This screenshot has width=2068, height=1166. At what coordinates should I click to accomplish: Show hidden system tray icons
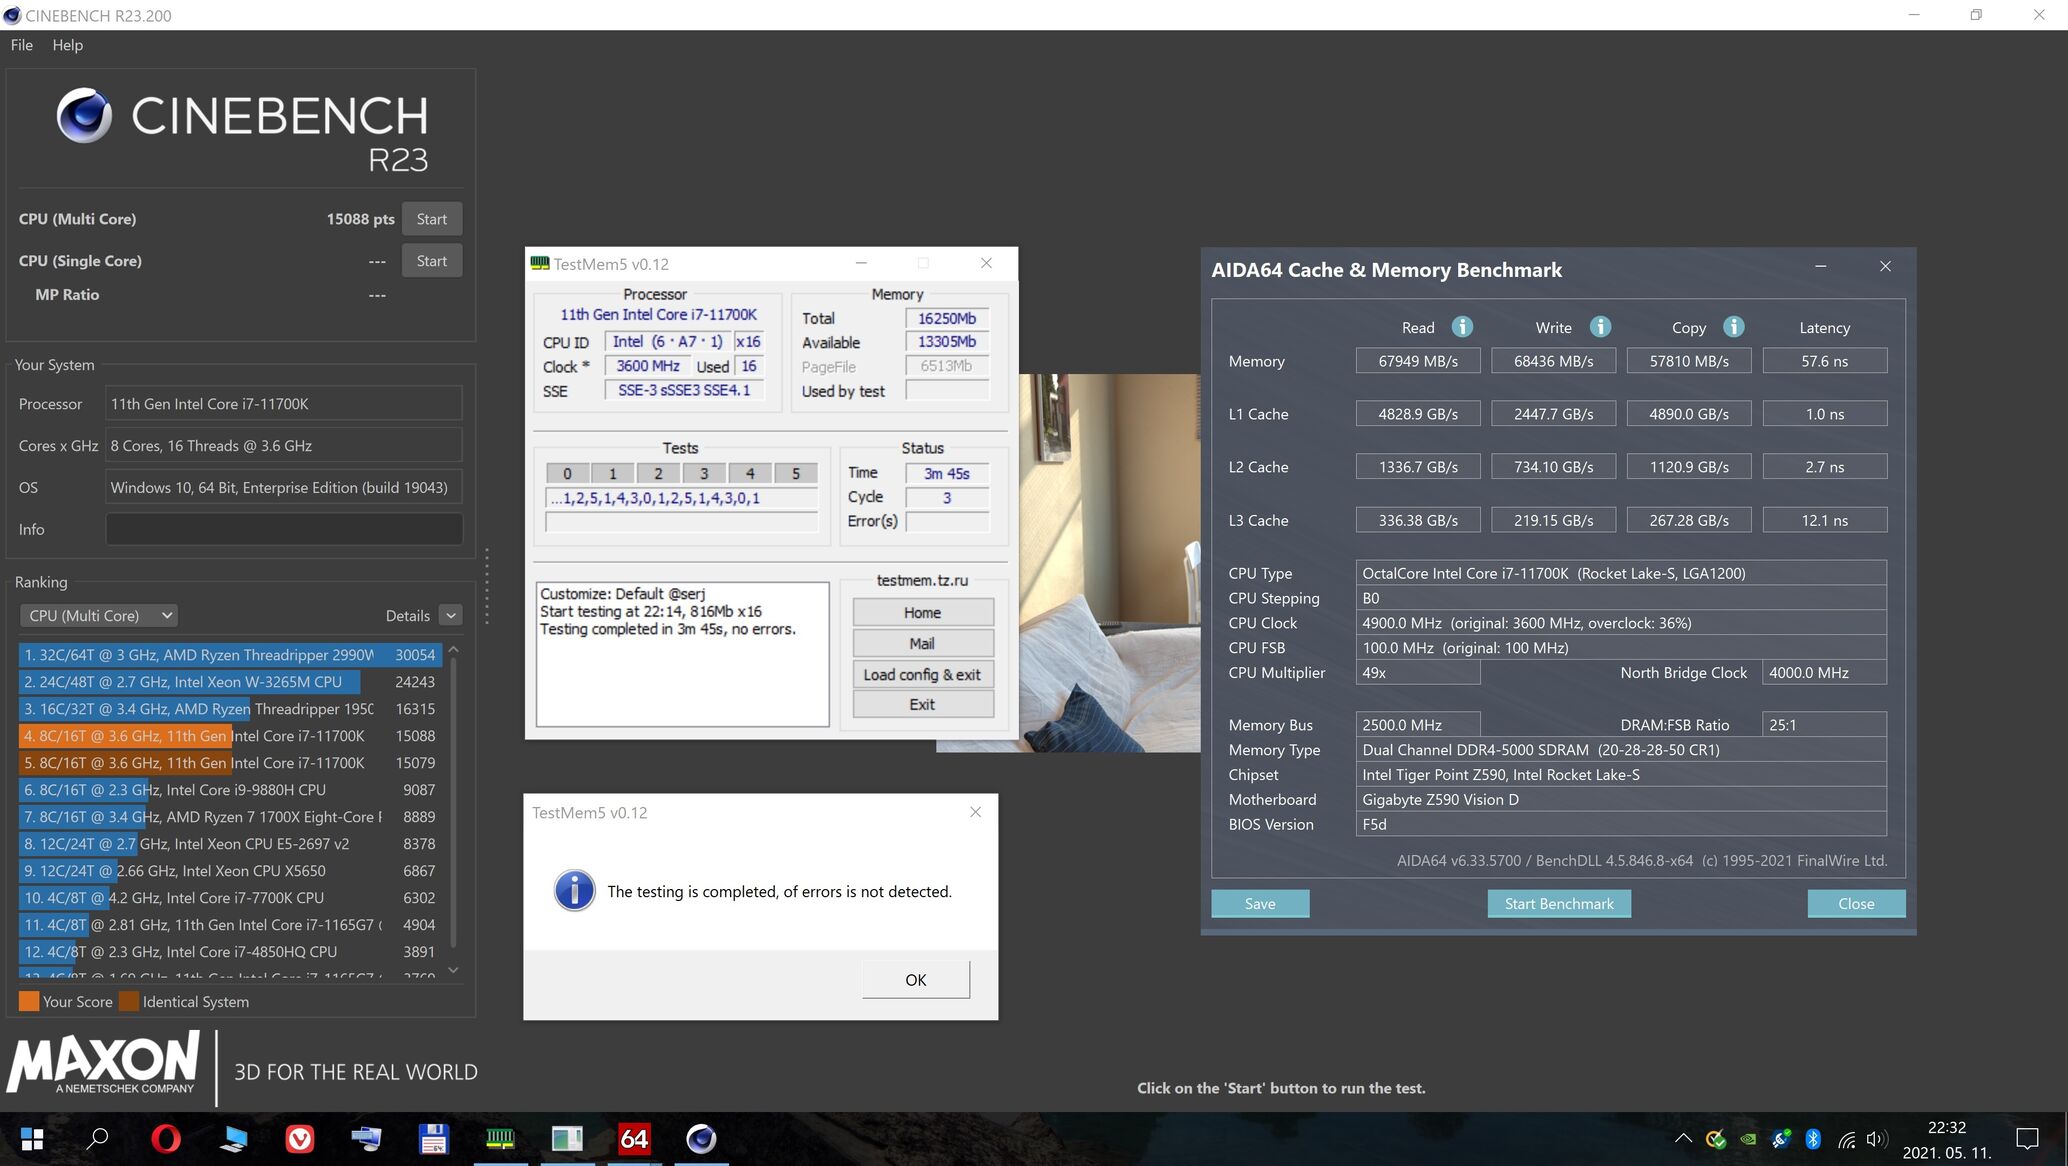pos(1683,1139)
